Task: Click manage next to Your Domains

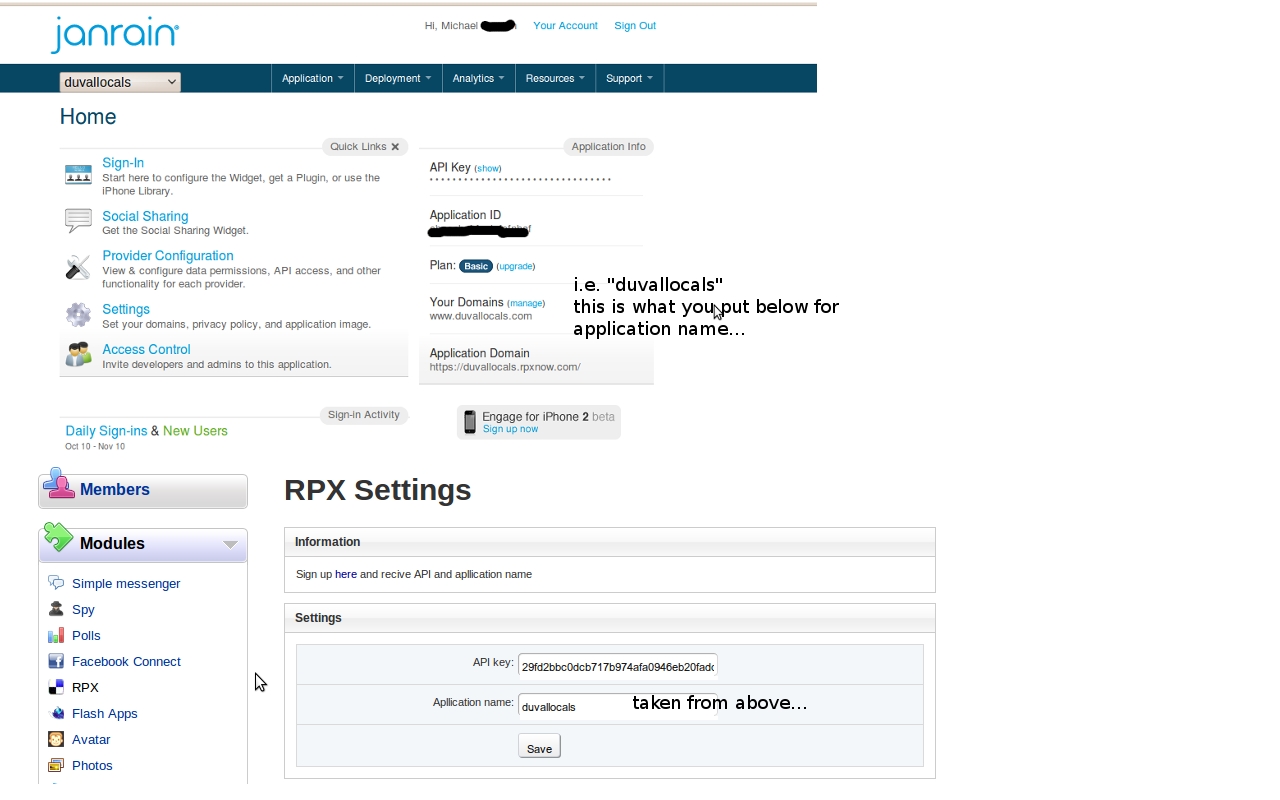Action: 526,303
